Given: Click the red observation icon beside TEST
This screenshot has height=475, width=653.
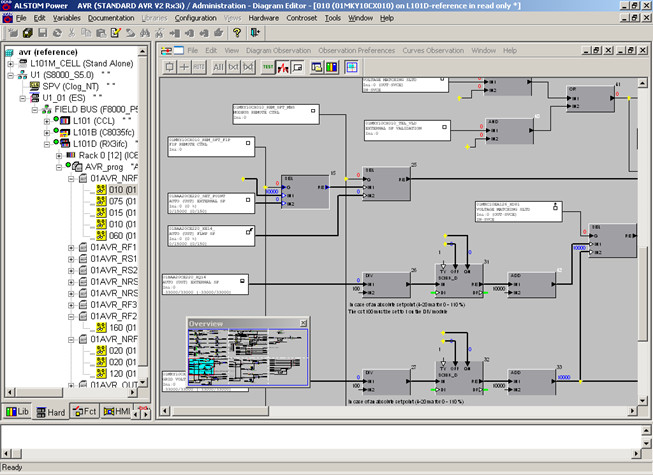Looking at the screenshot, I should pyautogui.click(x=284, y=67).
